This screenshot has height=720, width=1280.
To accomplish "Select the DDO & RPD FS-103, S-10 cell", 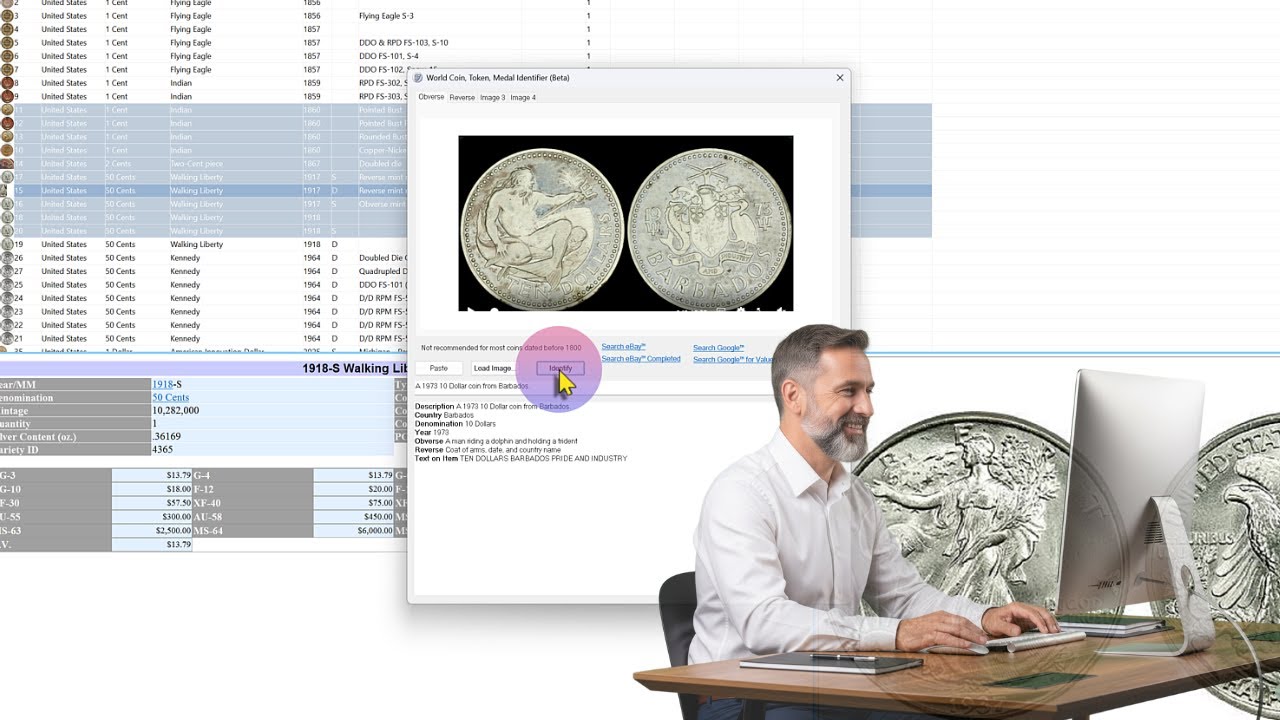I will (x=403, y=43).
